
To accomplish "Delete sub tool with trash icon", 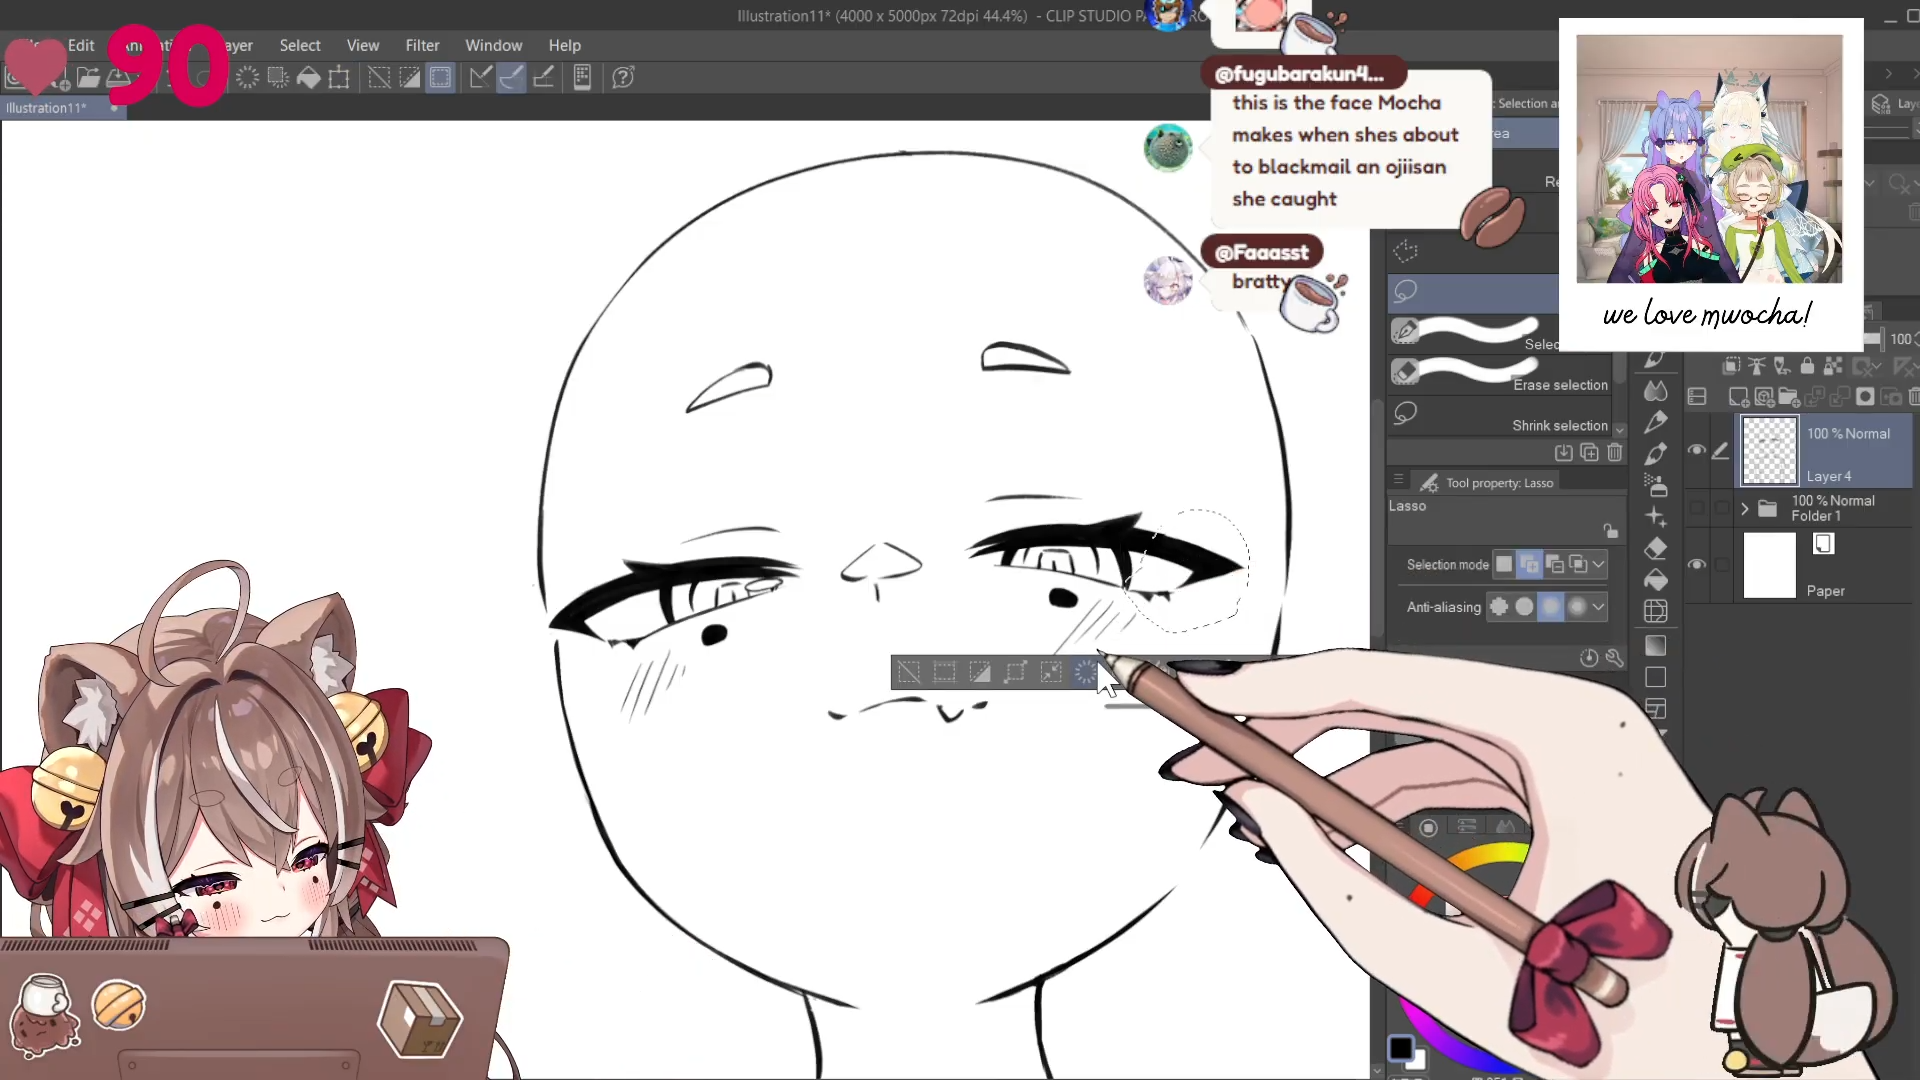I will [1614, 453].
